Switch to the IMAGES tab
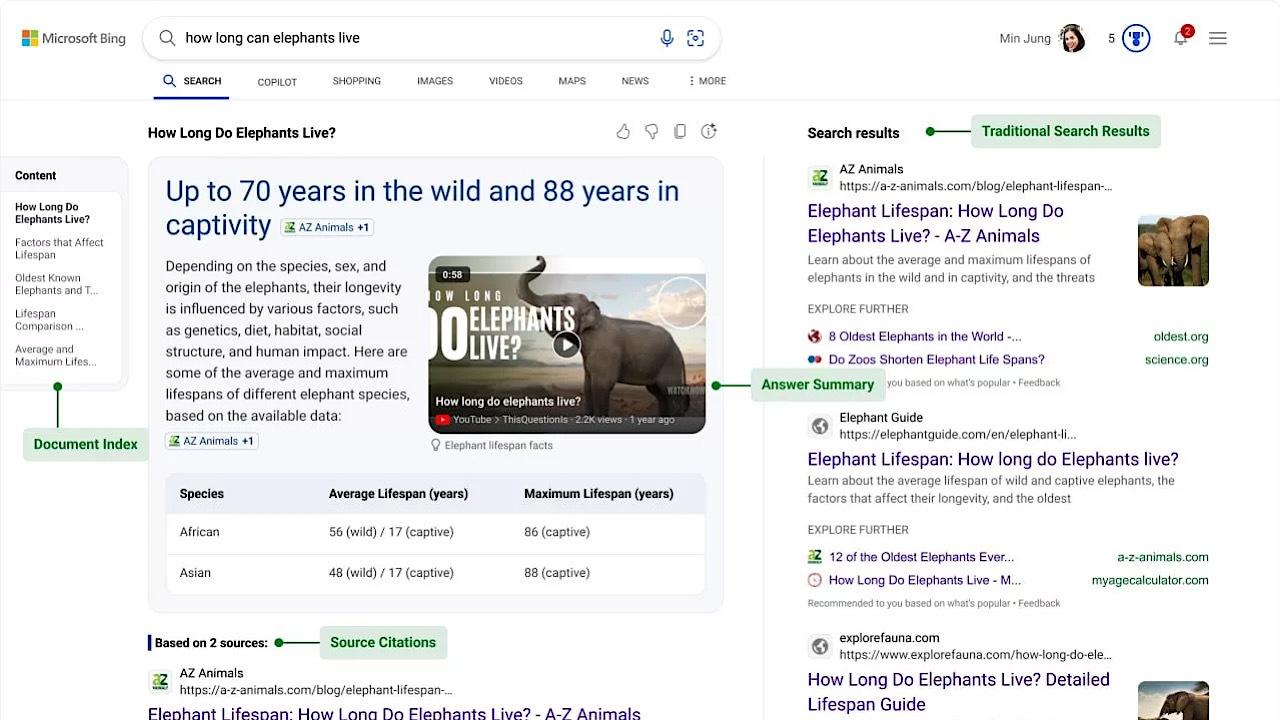Screen dimensions: 1280x720 click(435, 81)
